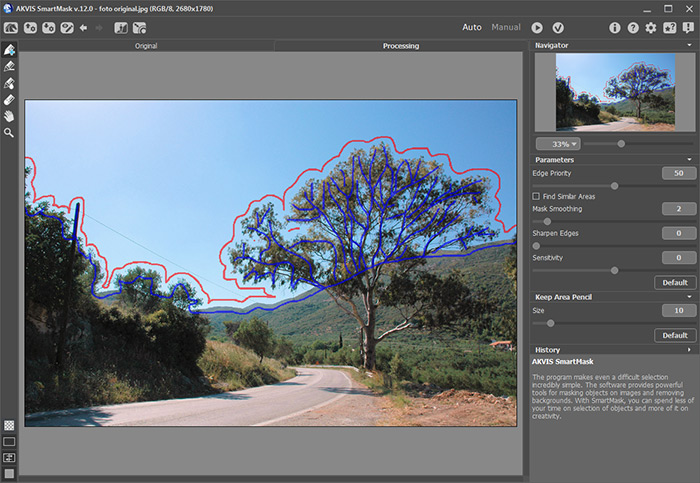Click the Parameters panel title
The width and height of the screenshot is (700, 483).
pos(554,159)
